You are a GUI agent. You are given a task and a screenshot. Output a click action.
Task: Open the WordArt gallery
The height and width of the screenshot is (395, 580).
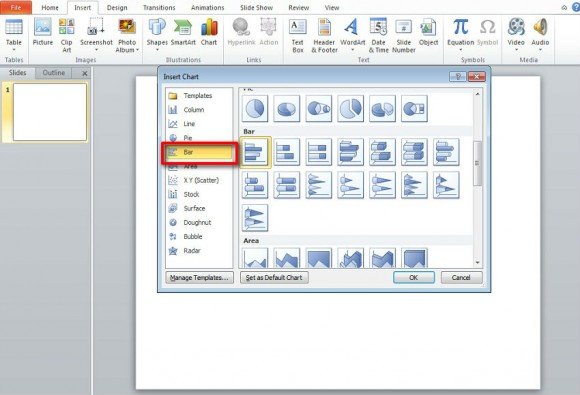353,34
